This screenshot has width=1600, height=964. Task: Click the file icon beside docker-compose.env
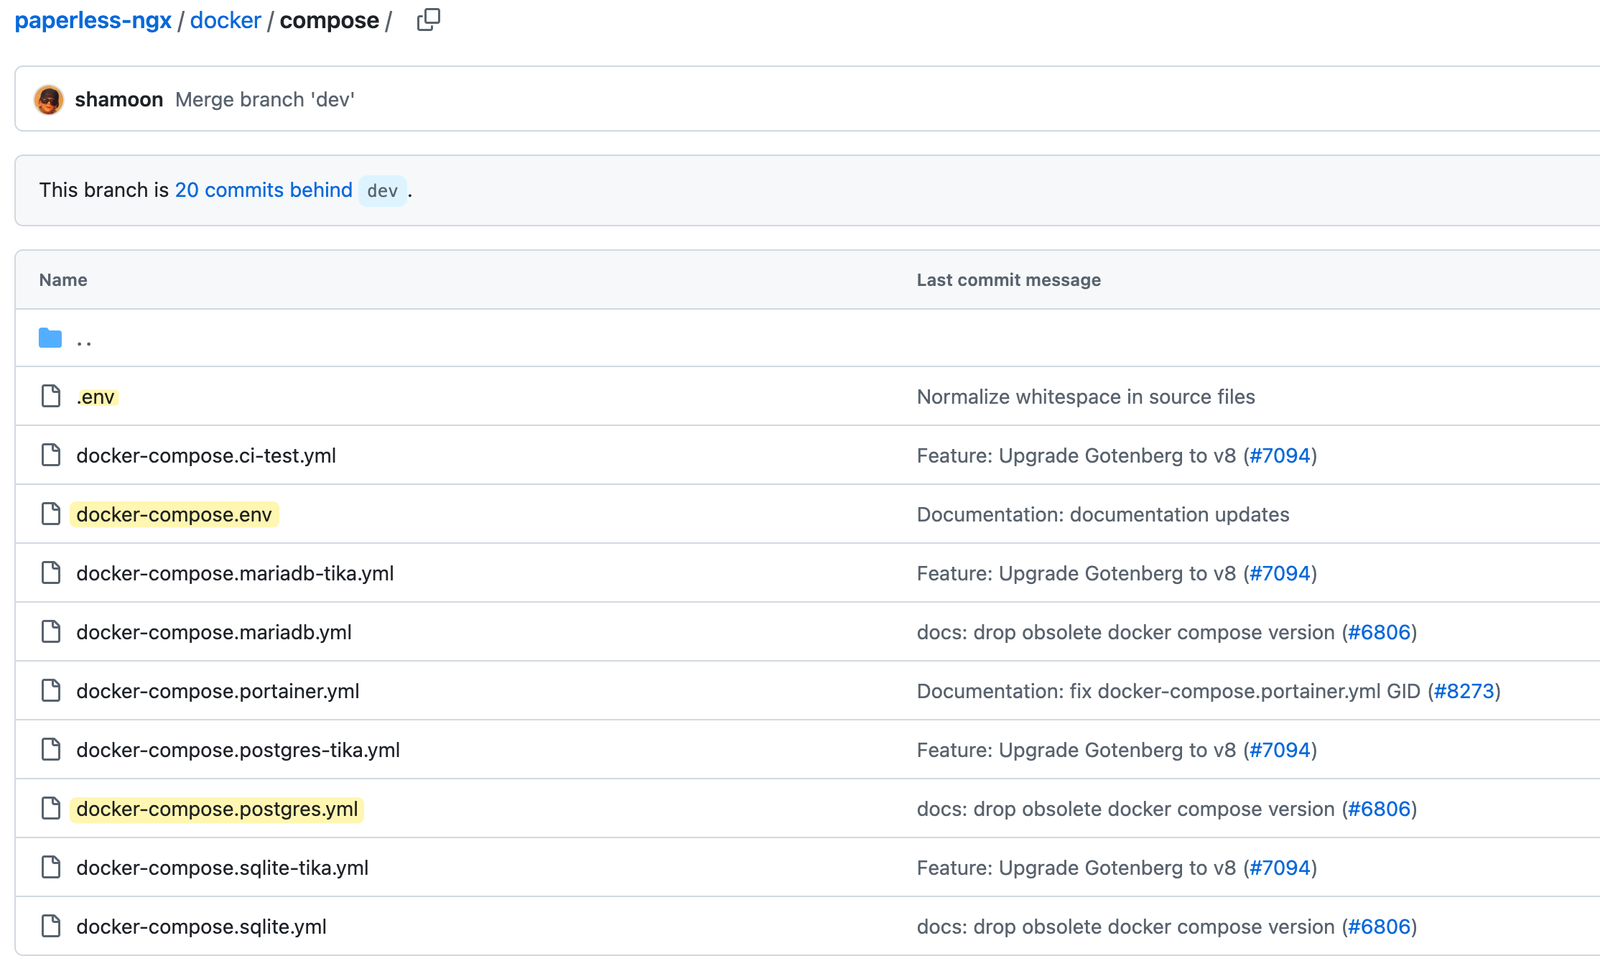(51, 514)
